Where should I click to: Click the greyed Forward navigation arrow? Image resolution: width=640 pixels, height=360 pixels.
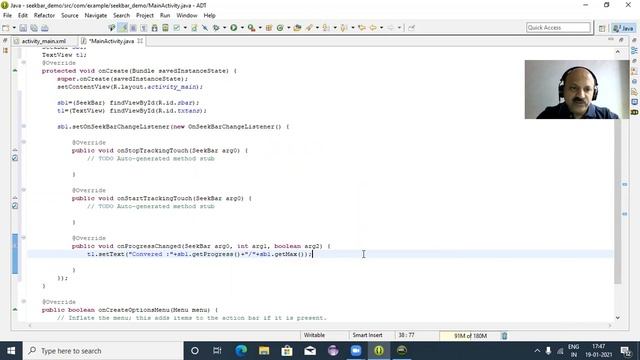391,28
